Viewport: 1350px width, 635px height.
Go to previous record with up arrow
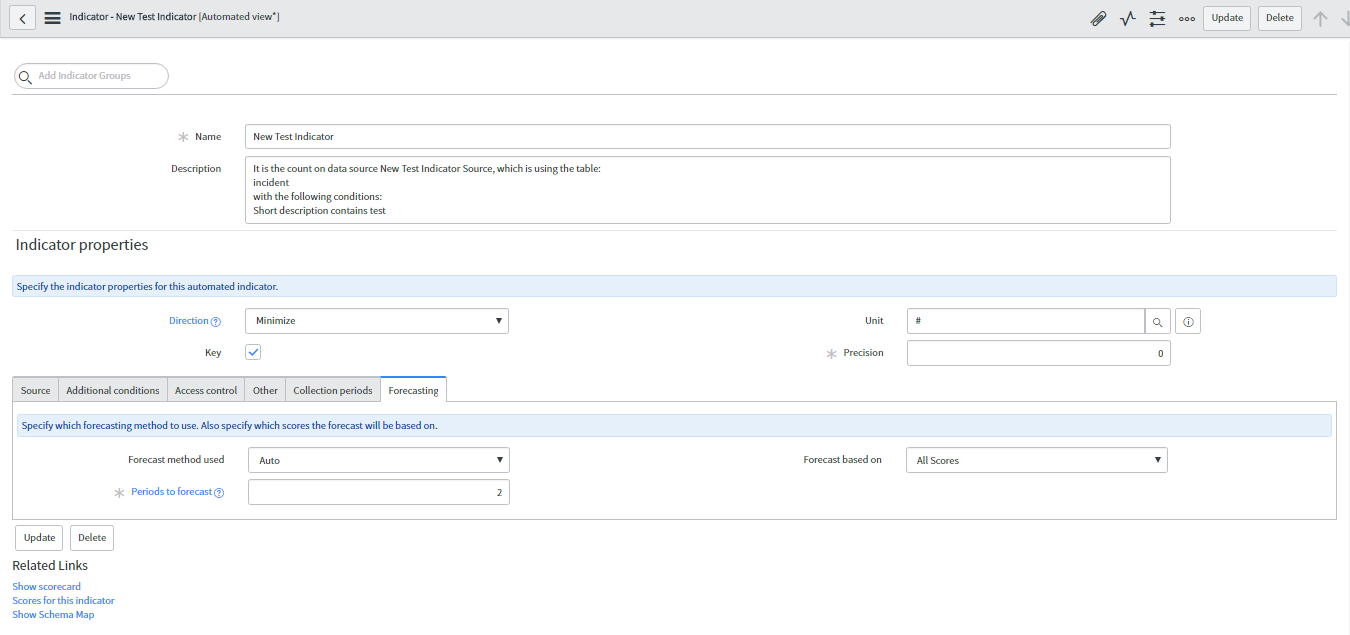click(x=1320, y=18)
